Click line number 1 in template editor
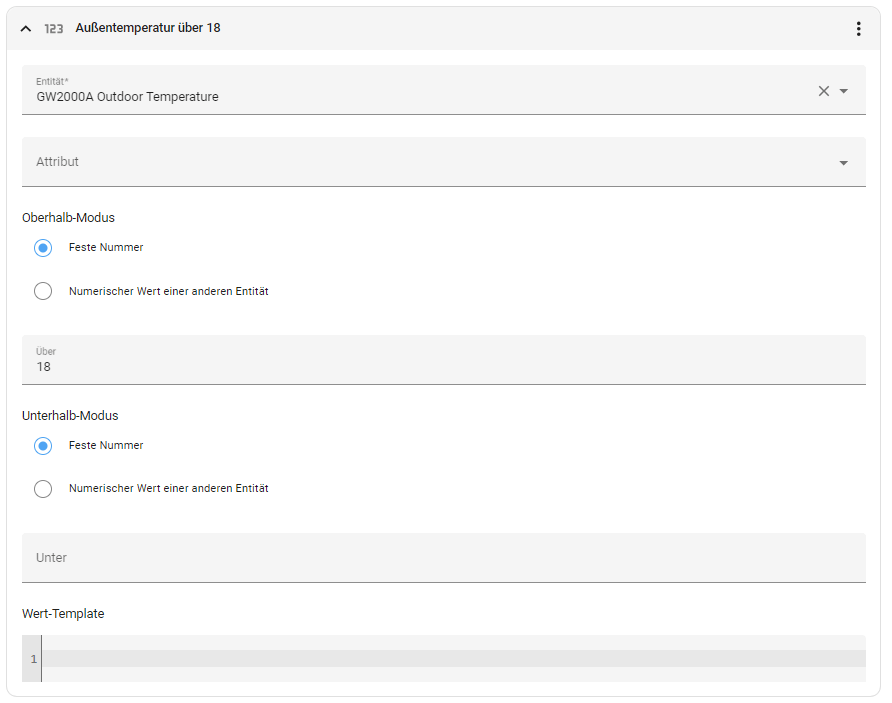This screenshot has height=703, width=892. coord(33,659)
